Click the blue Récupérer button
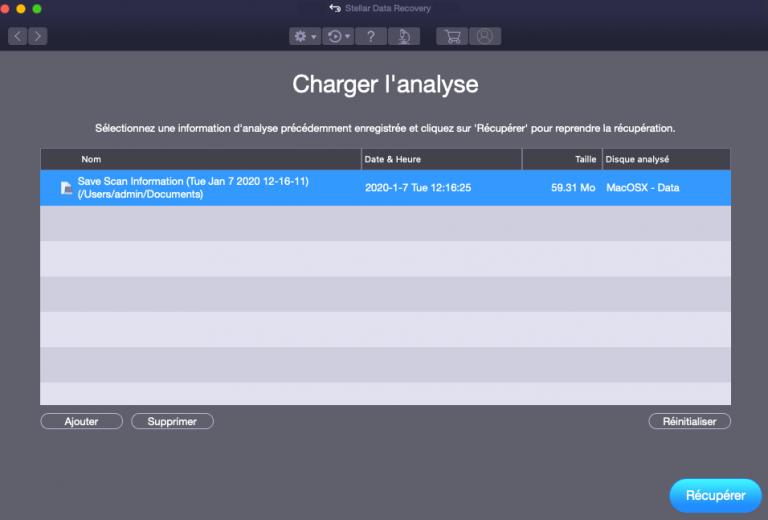Viewport: 768px width, 520px height. 714,495
